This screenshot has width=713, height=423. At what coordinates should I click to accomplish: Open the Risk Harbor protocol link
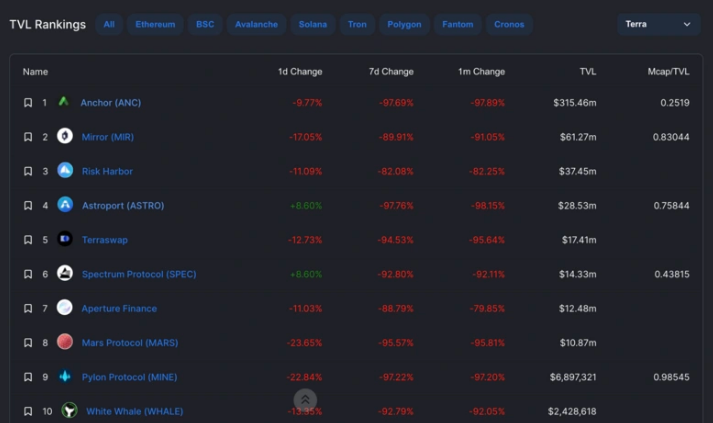(107, 171)
